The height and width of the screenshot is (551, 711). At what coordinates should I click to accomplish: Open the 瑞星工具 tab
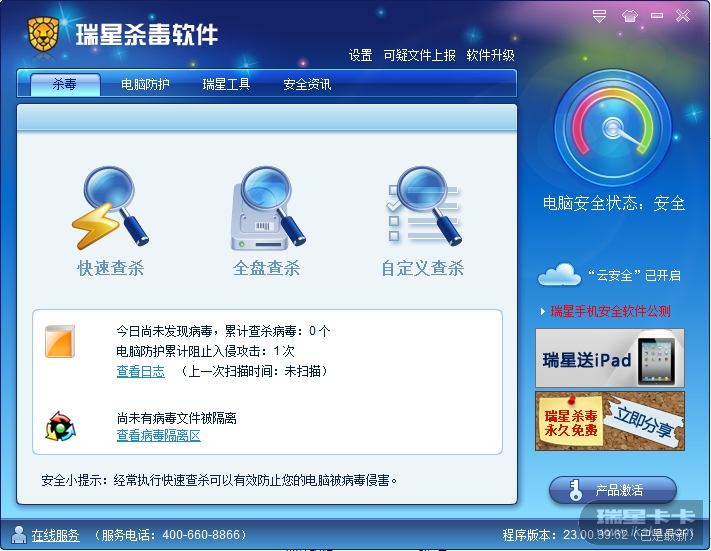point(226,84)
